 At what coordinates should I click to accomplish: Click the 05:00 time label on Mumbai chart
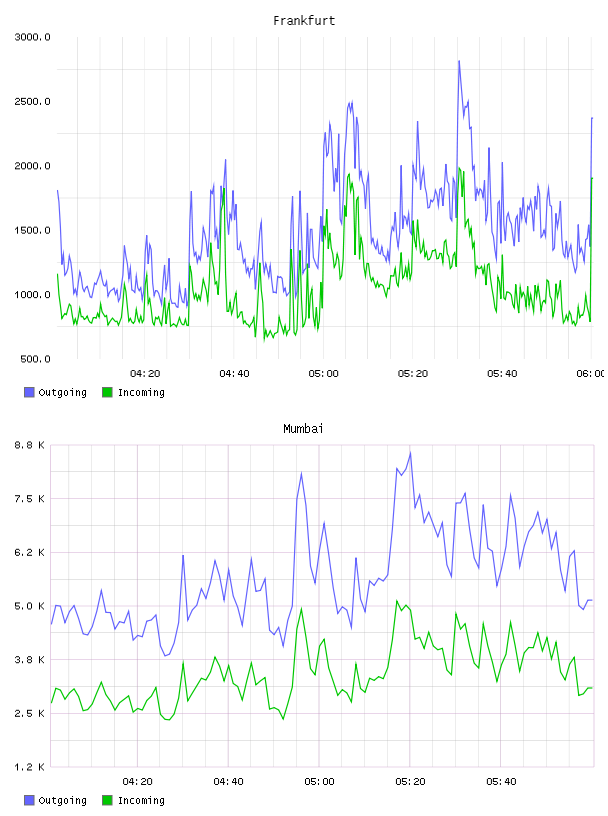point(319,782)
